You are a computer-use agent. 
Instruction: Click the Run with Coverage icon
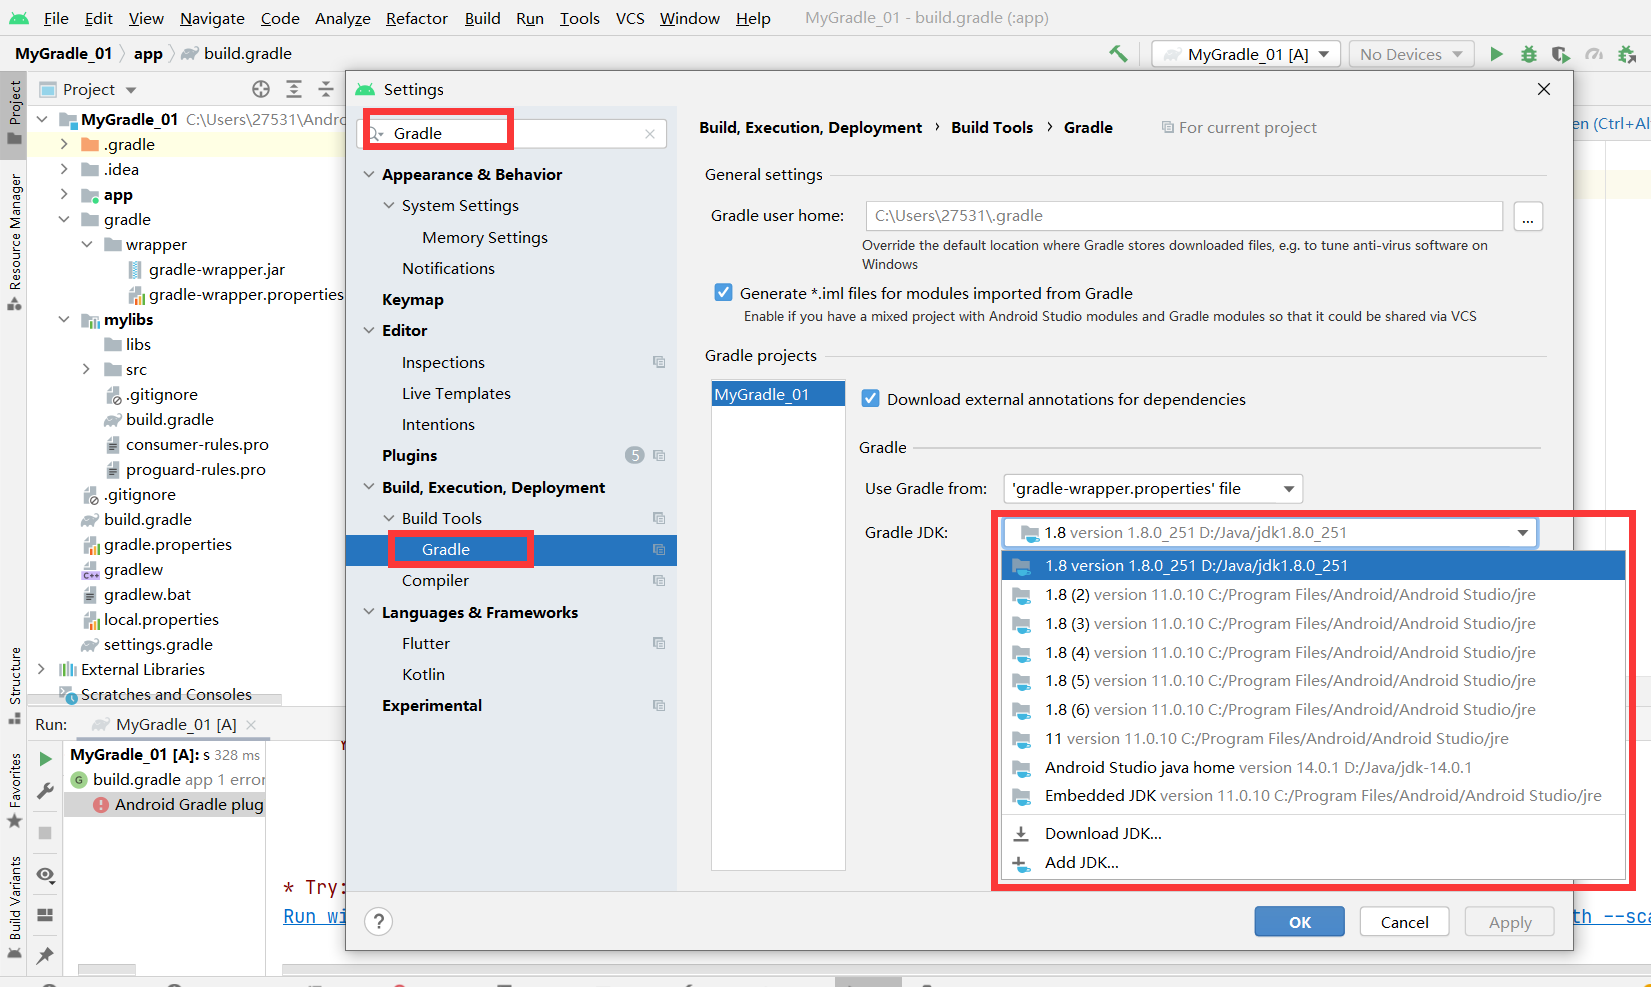click(x=1561, y=54)
